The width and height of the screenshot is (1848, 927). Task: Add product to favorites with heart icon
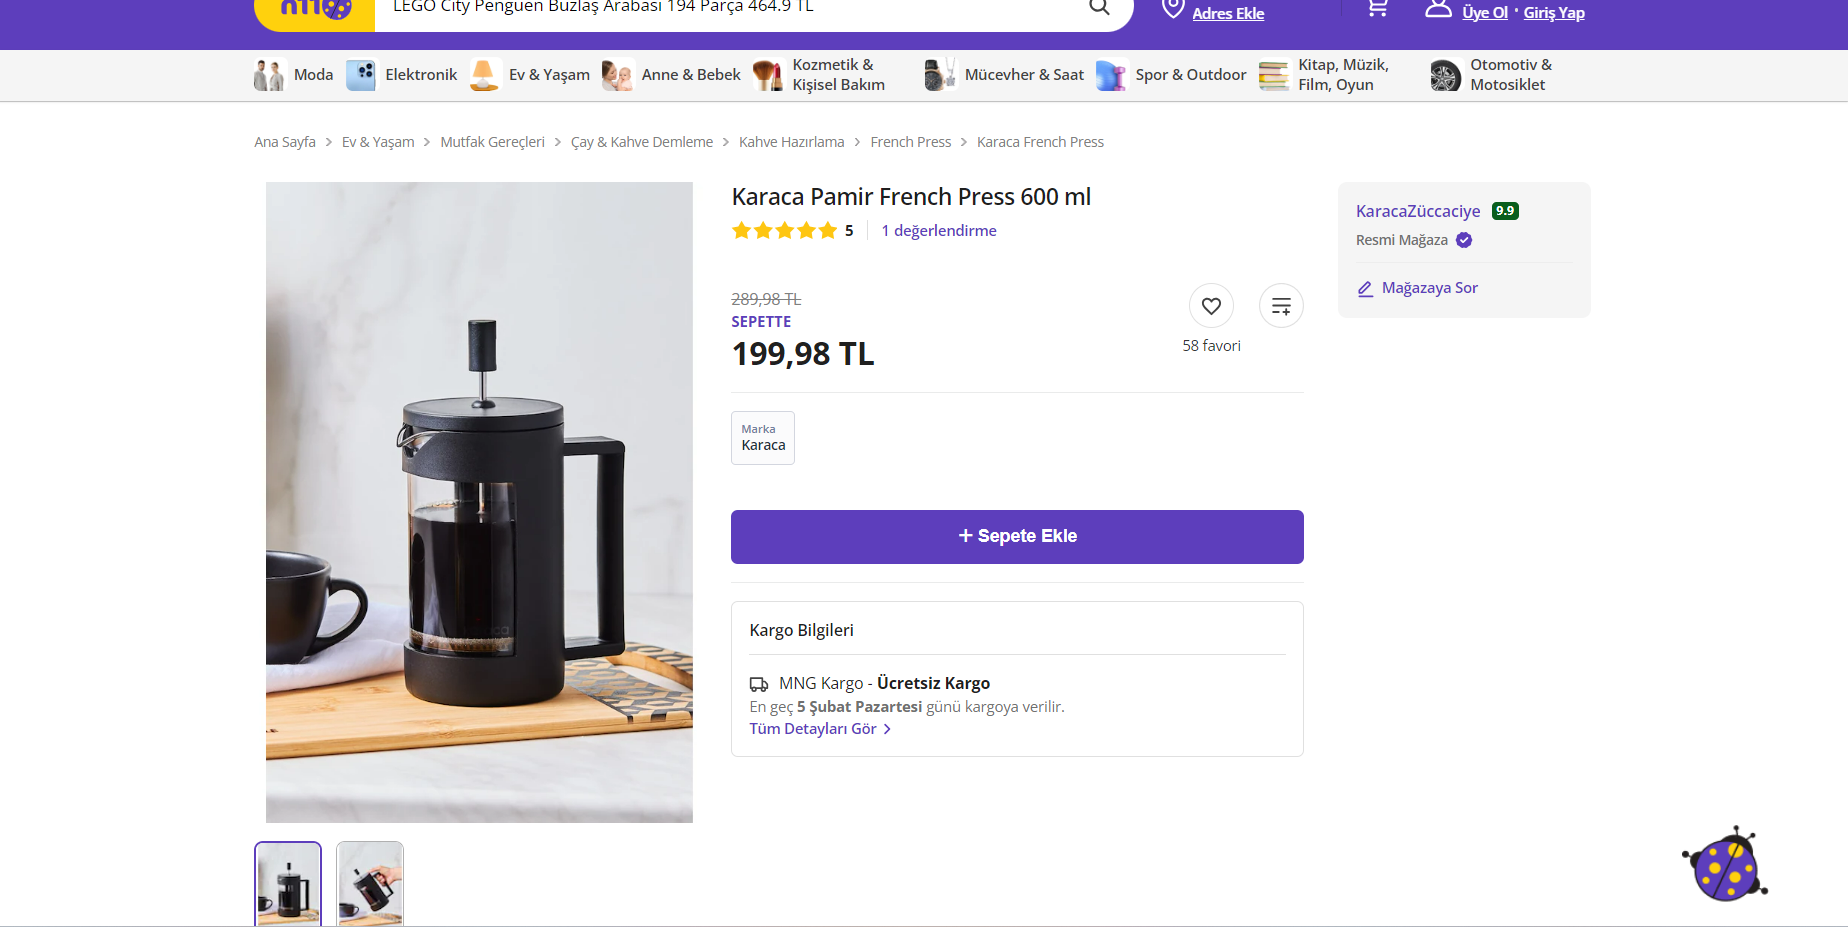point(1211,306)
